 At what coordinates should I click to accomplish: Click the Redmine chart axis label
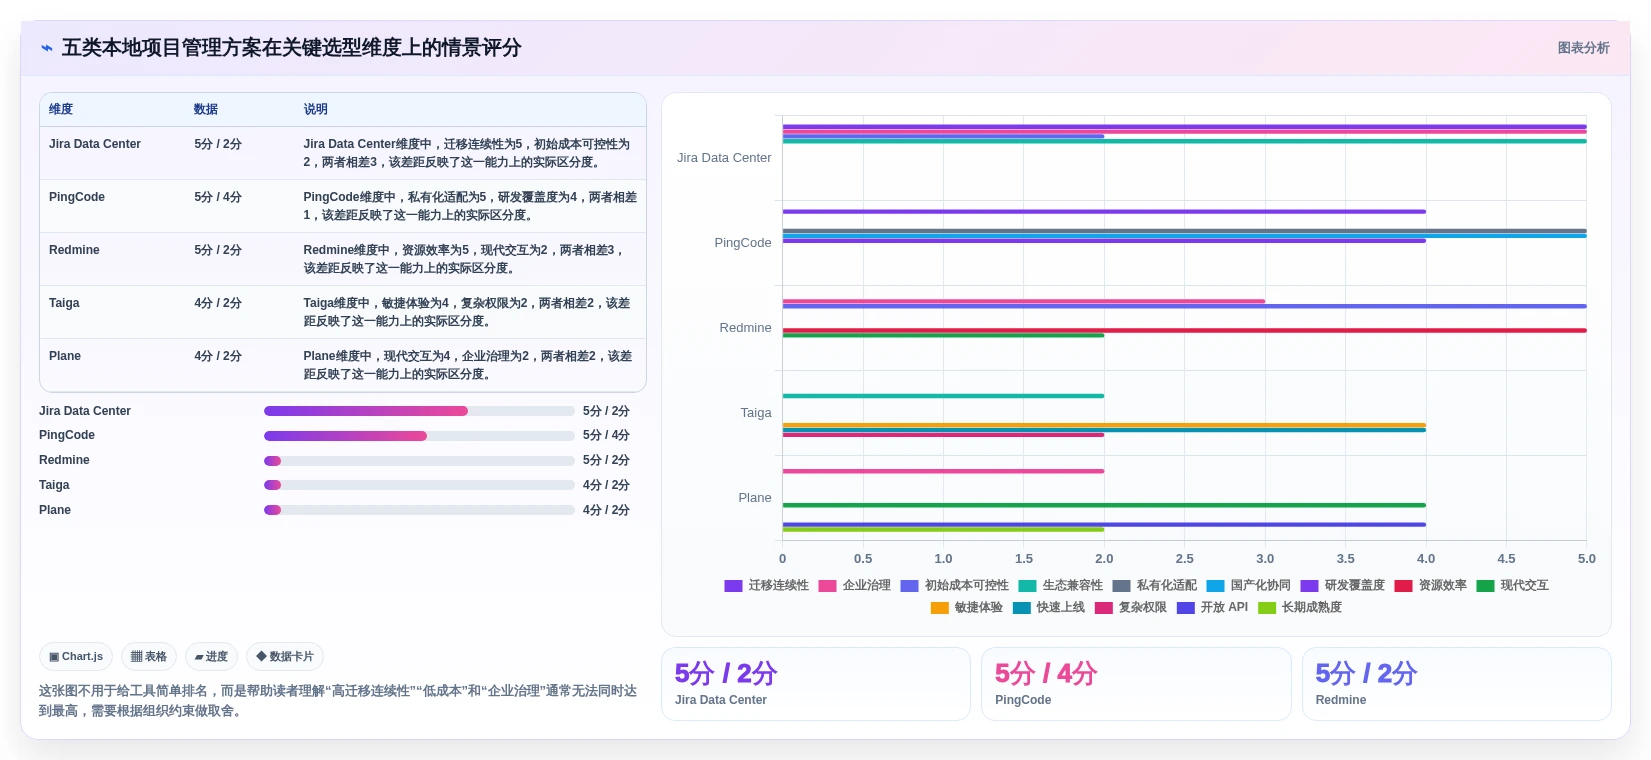click(x=746, y=328)
